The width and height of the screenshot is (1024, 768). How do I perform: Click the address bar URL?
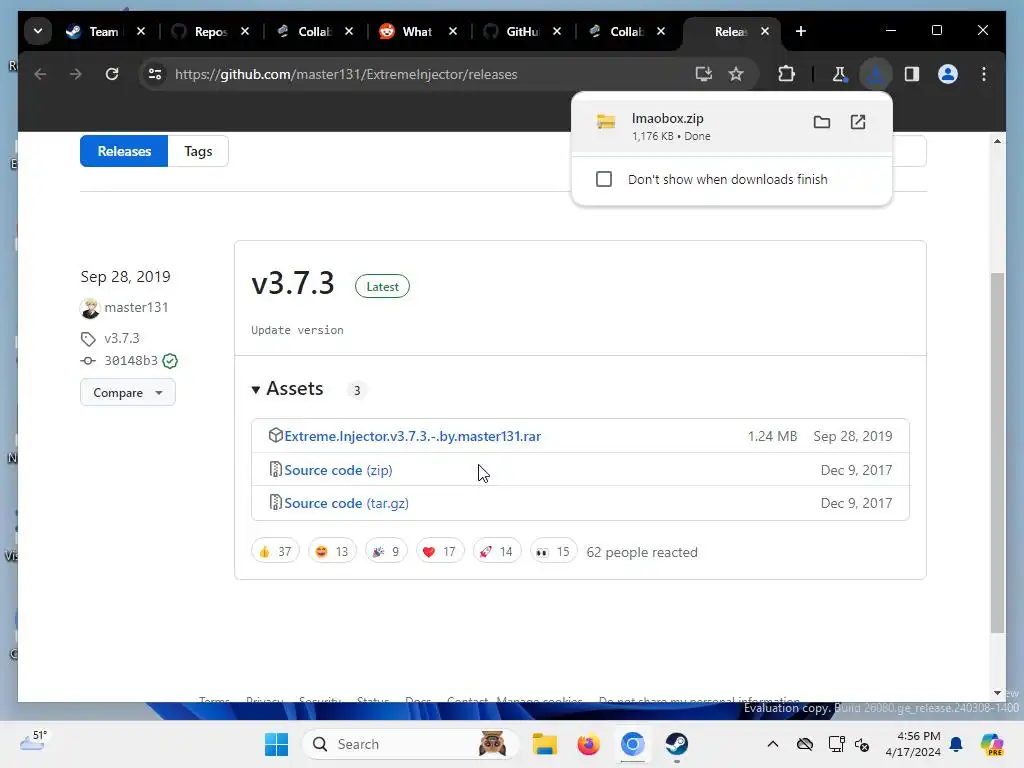tap(346, 74)
